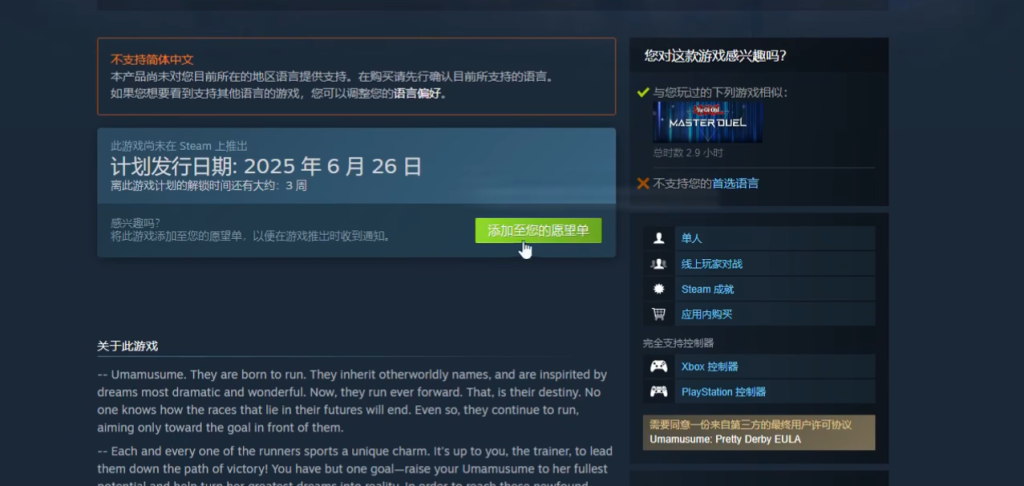Click the orange X unsupported language icon
Viewport: 1024px width, 486px height.
[x=643, y=184]
